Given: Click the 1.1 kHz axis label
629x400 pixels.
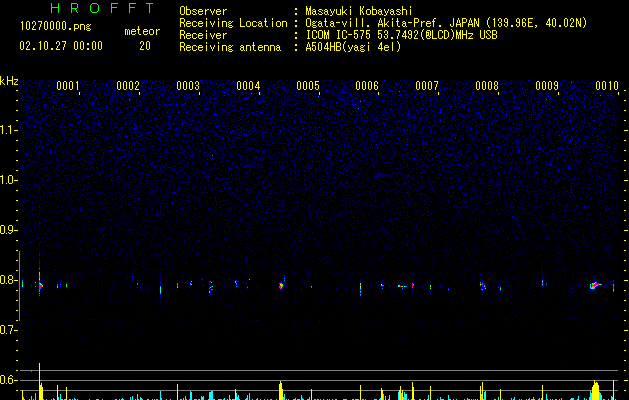Looking at the screenshot, I should point(9,130).
